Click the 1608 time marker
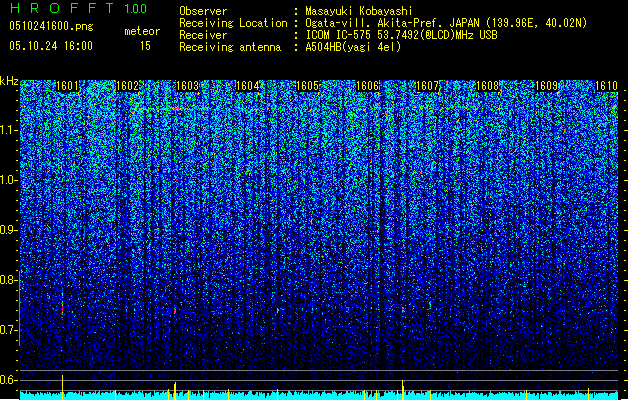The width and height of the screenshot is (629, 400). point(487,86)
